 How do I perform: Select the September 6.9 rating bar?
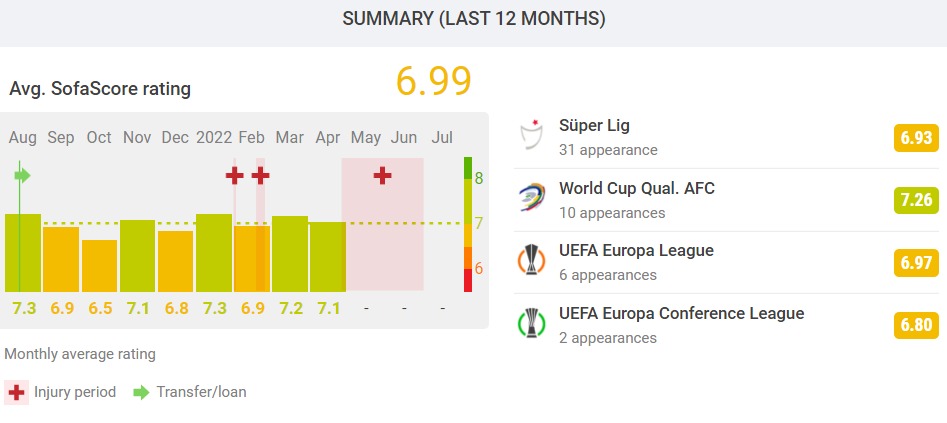61,258
